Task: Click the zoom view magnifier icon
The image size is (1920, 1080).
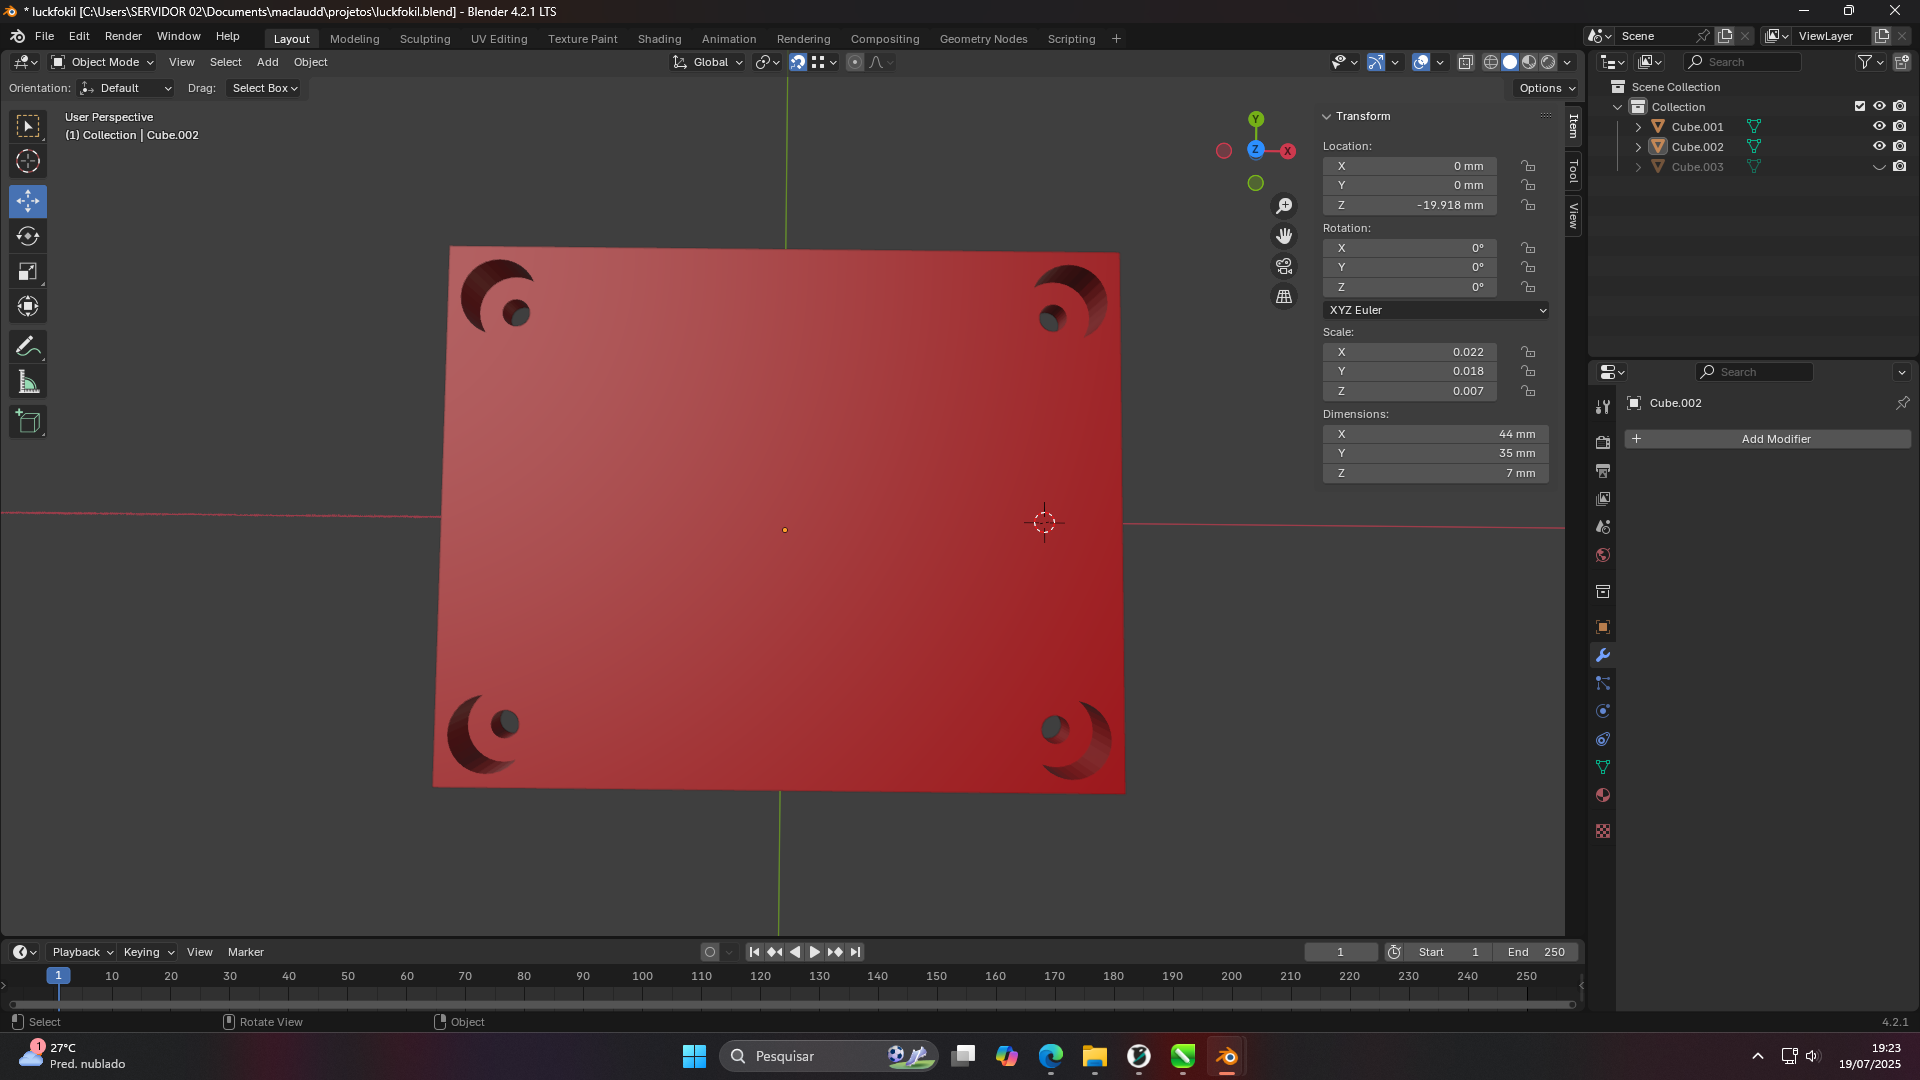Action: click(x=1284, y=206)
